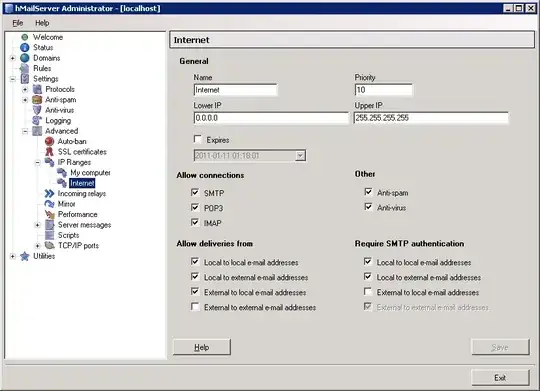Screen dimensions: 540x391
Task: Toggle the Anti-virus checkbox under Other
Action: [x=368, y=207]
